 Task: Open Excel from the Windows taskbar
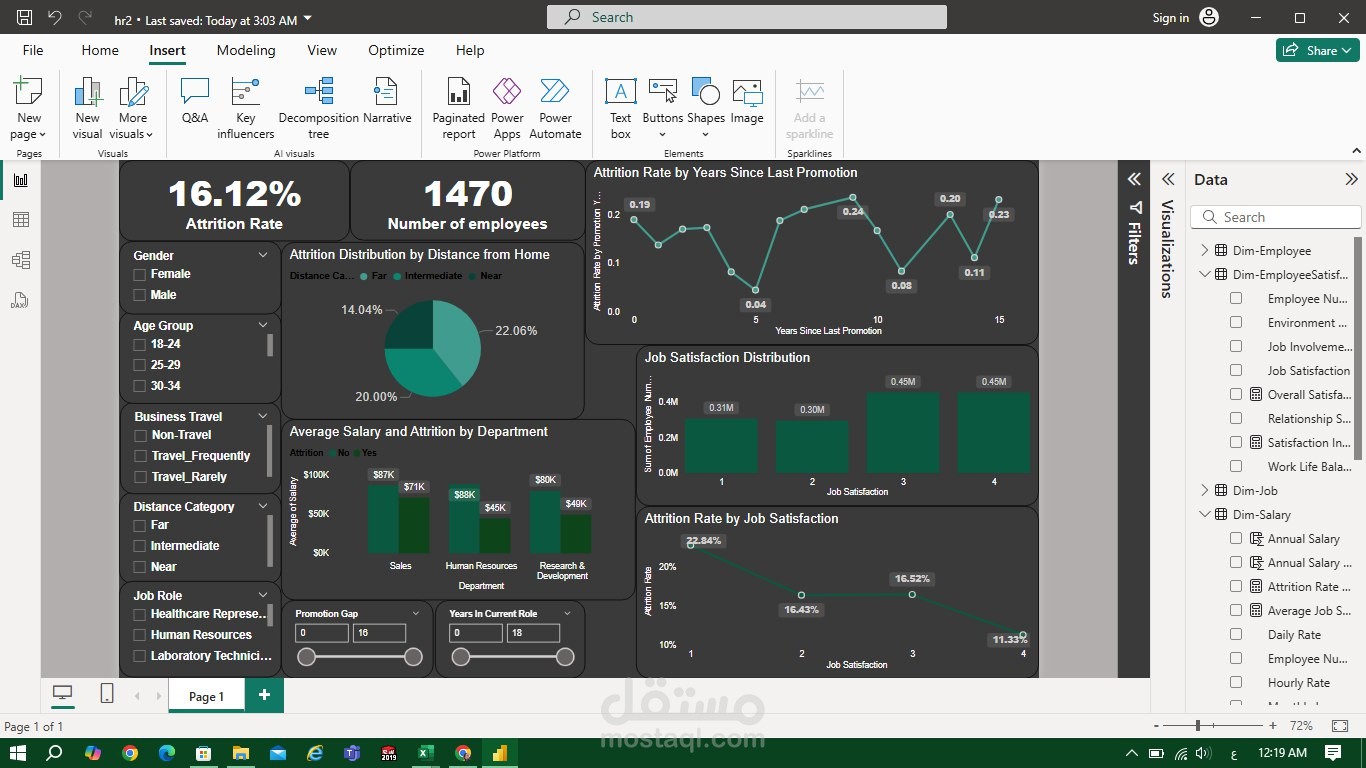pos(425,752)
